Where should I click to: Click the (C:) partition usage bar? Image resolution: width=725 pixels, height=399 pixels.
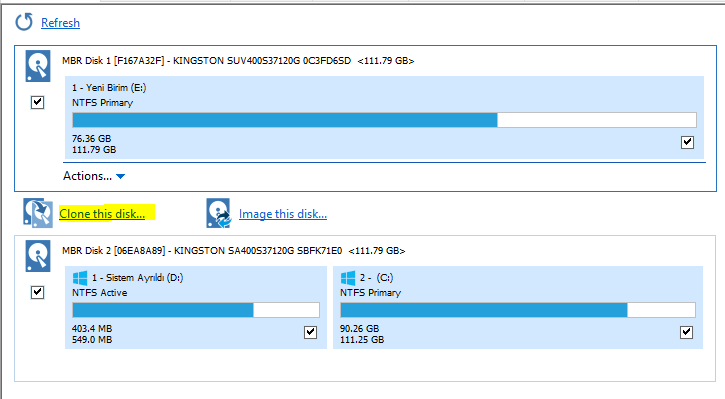coord(518,310)
